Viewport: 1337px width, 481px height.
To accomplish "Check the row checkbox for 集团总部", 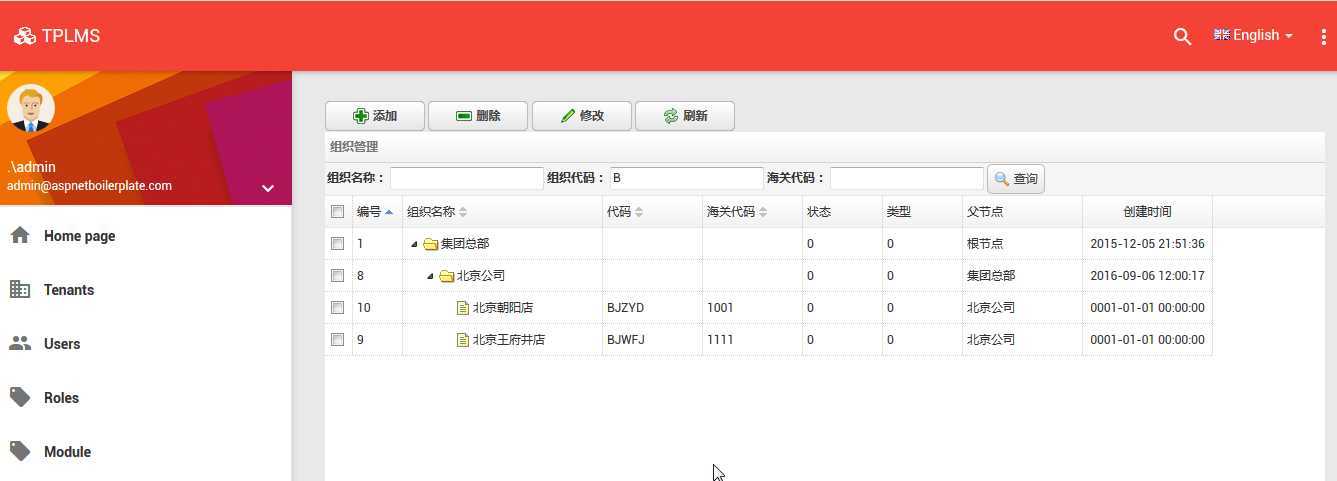I will pyautogui.click(x=338, y=244).
